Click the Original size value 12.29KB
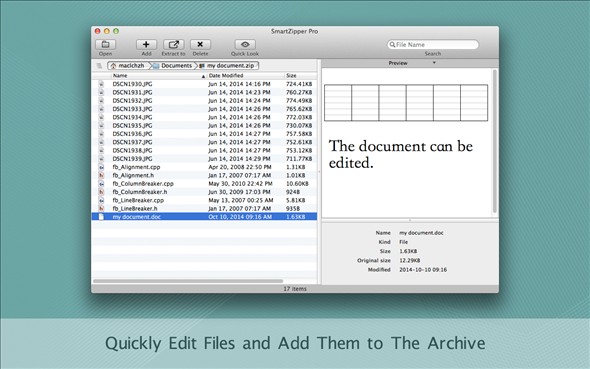The image size is (590, 369). (x=410, y=260)
